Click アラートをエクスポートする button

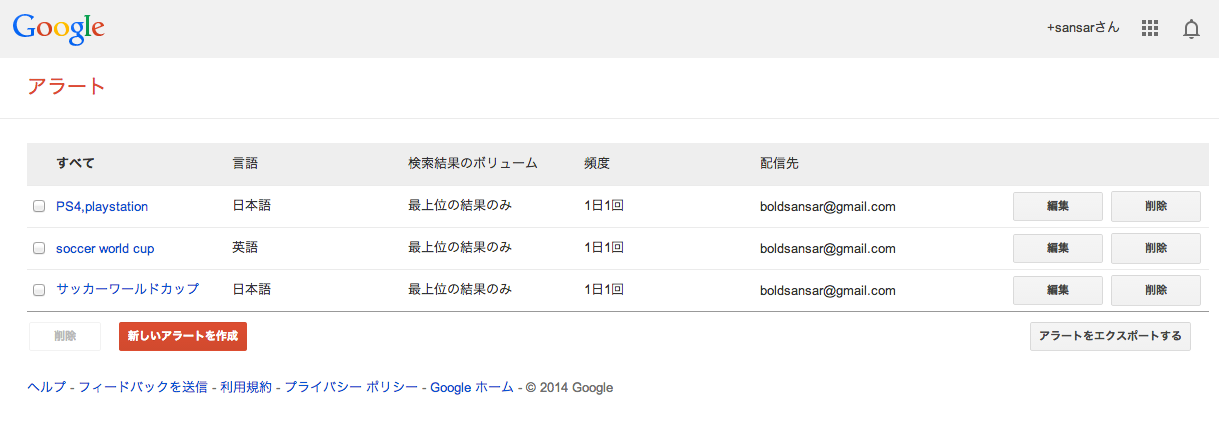coord(1111,336)
